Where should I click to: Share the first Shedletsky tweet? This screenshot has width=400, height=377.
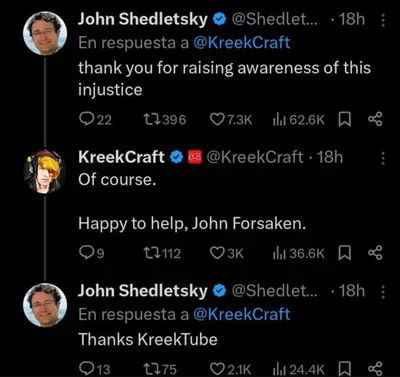pyautogui.click(x=375, y=119)
